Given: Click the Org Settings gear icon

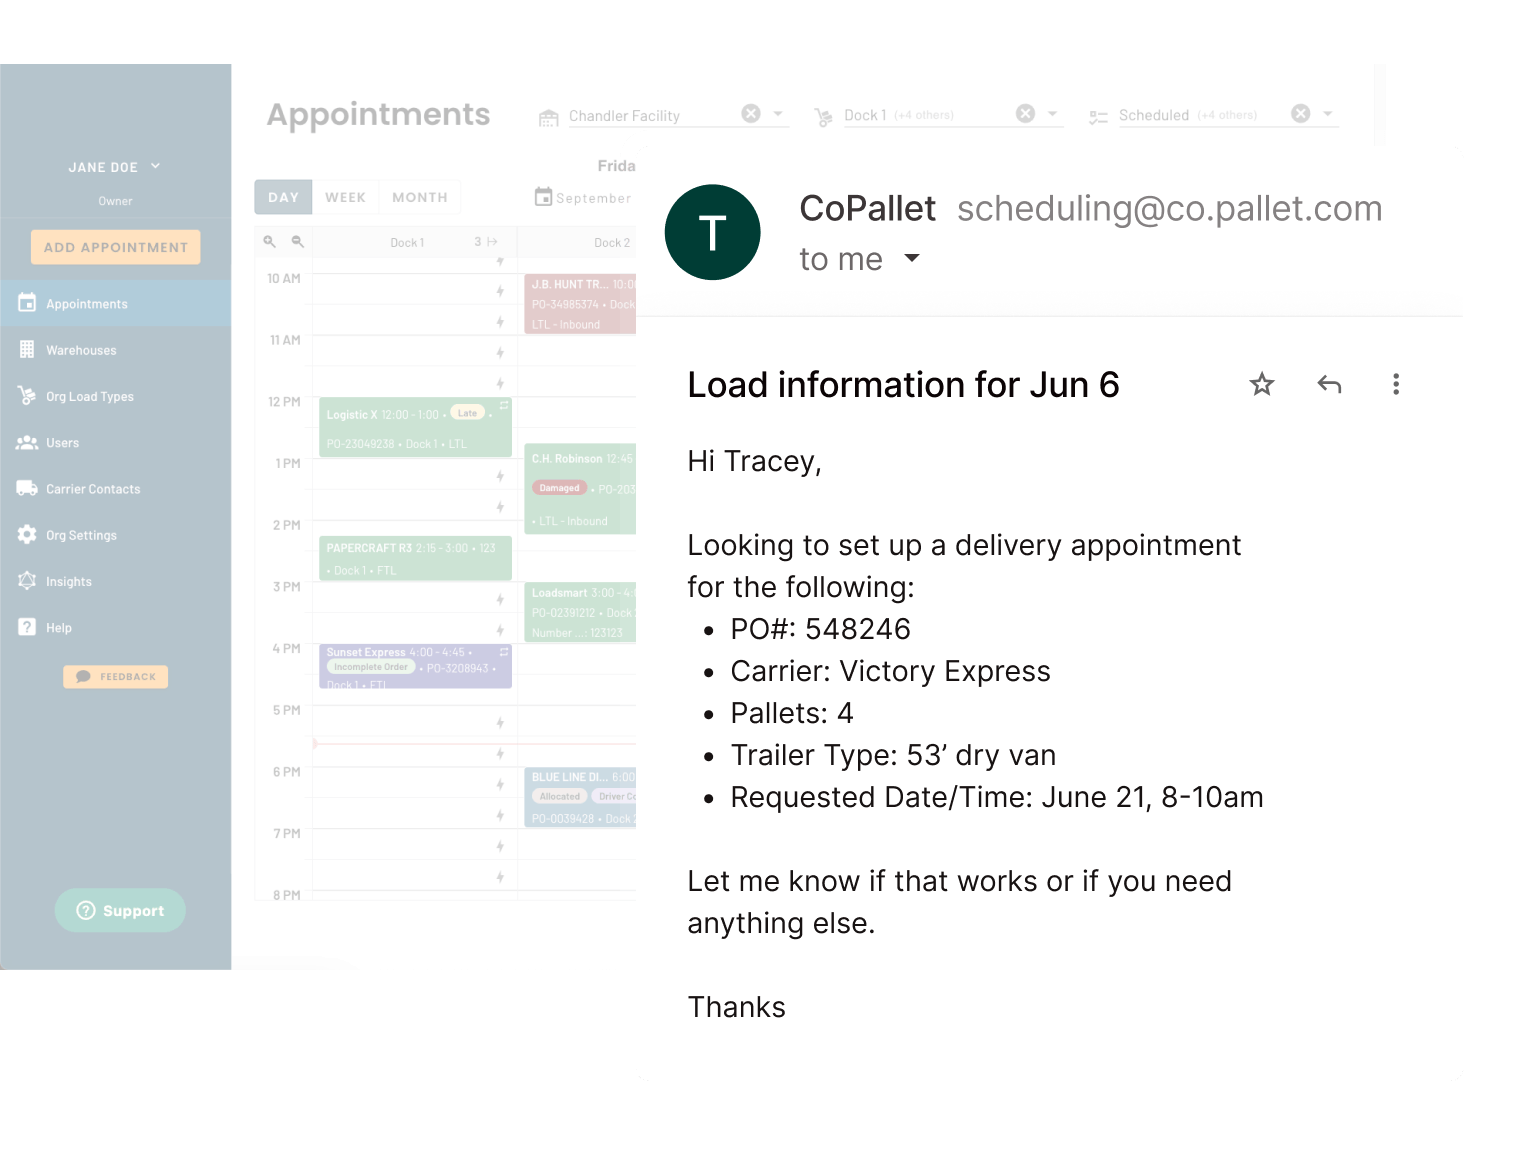Looking at the screenshot, I should tap(27, 534).
